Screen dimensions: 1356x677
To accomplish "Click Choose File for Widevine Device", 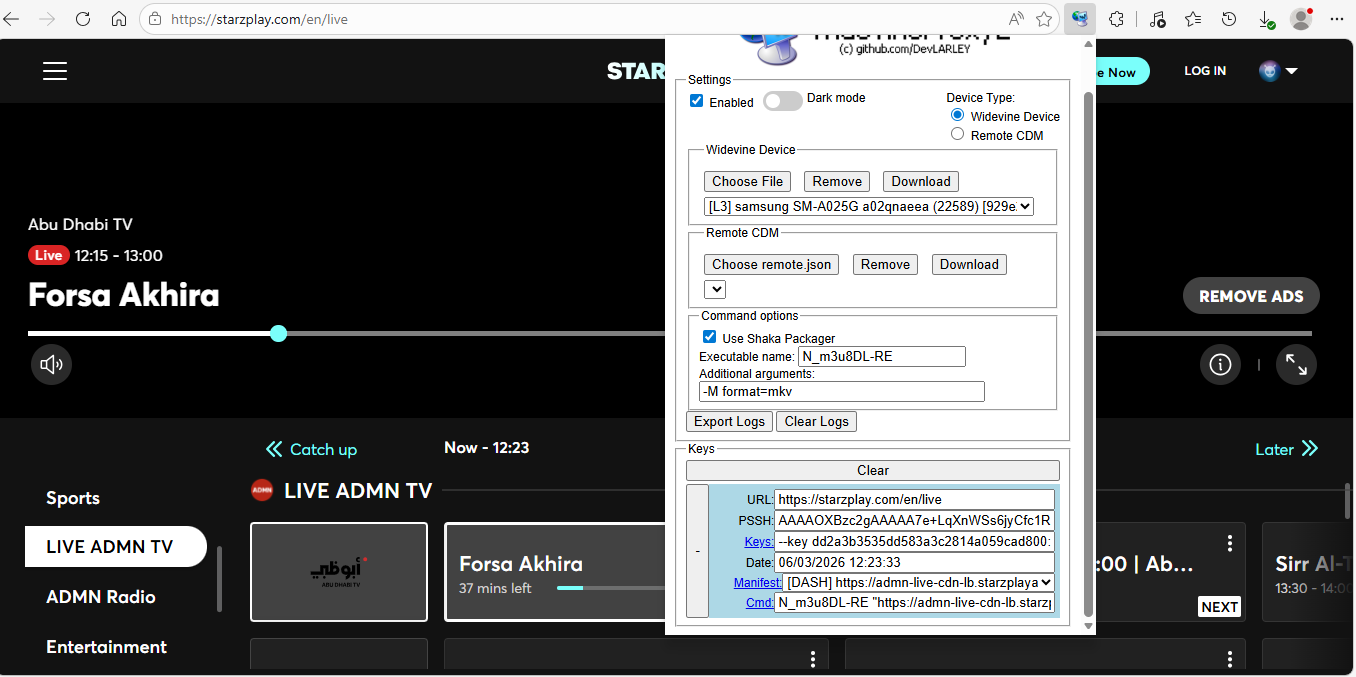I will pos(748,181).
